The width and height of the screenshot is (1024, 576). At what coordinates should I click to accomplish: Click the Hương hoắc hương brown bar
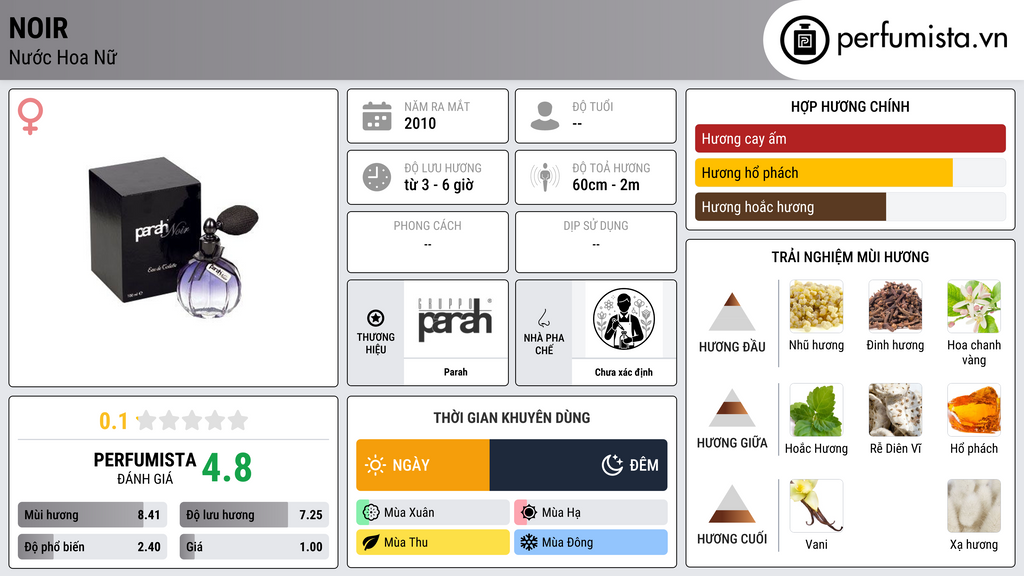790,207
